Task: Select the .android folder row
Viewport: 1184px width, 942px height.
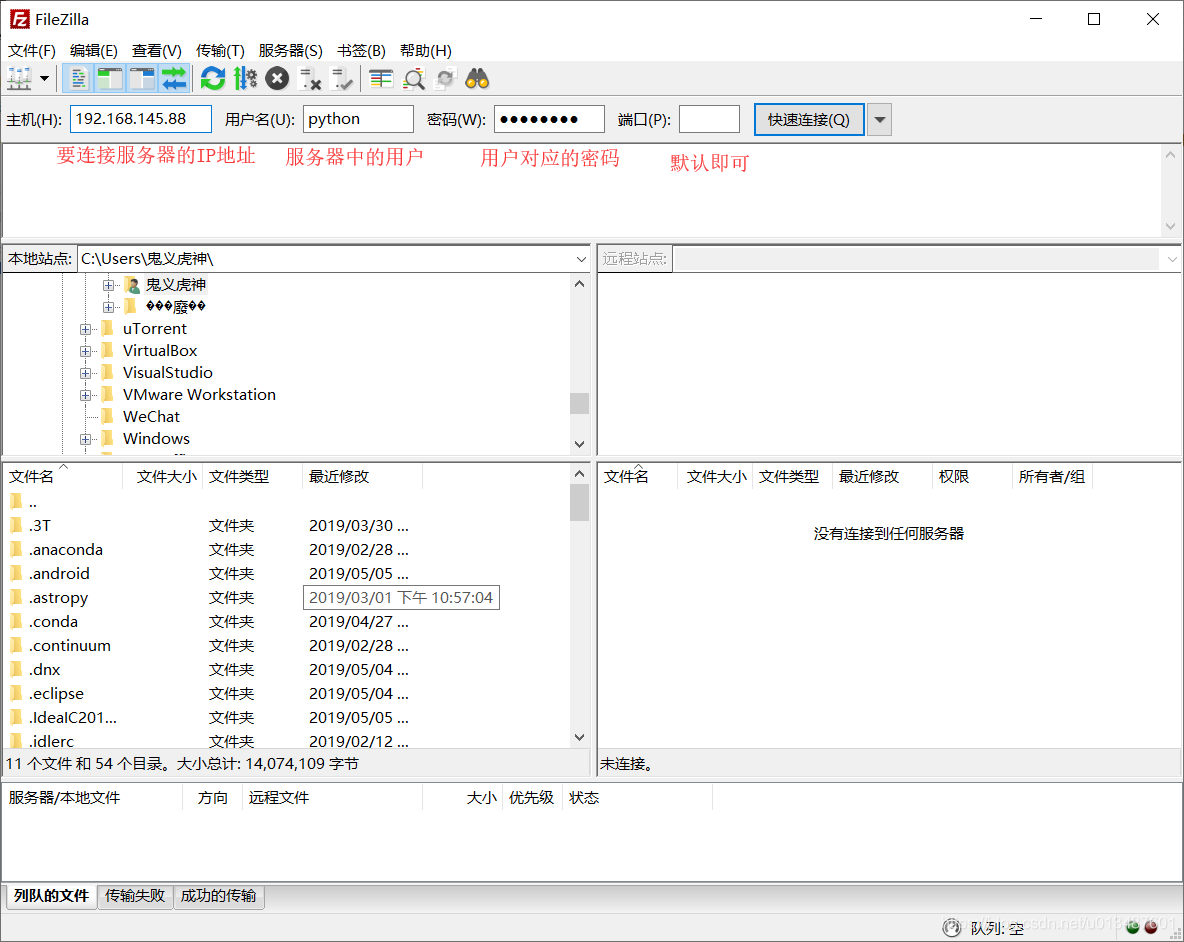Action: point(287,574)
